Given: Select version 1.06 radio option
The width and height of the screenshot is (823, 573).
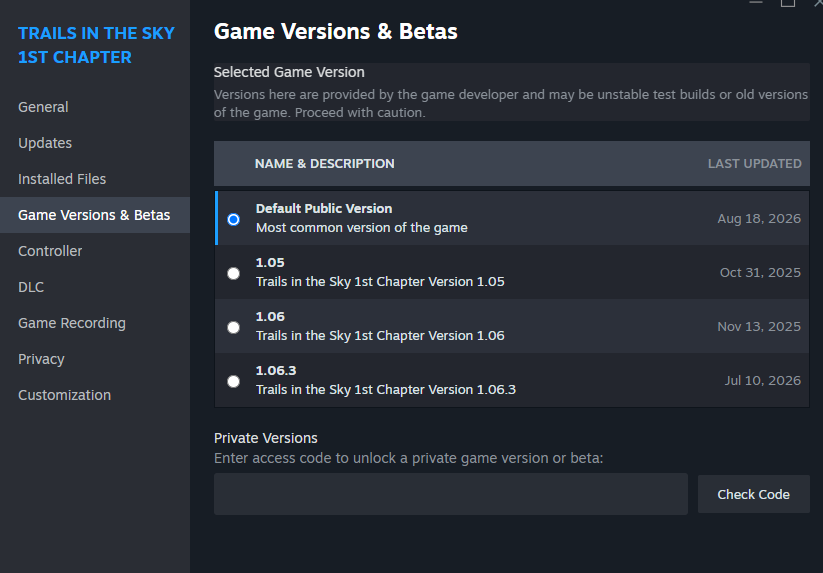Looking at the screenshot, I should point(234,327).
